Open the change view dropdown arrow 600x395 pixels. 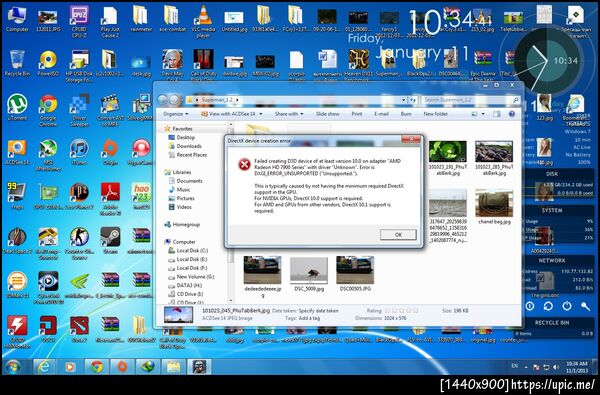(483, 114)
